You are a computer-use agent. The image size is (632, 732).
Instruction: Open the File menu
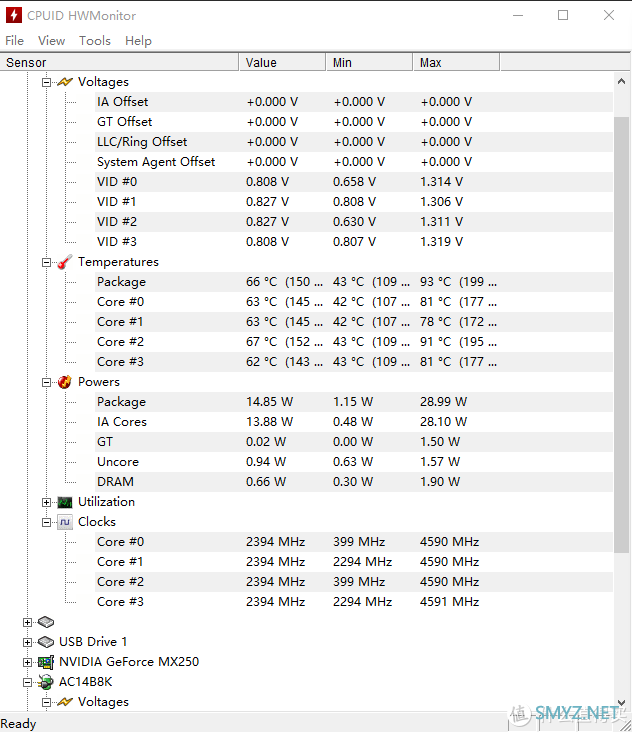click(x=14, y=41)
